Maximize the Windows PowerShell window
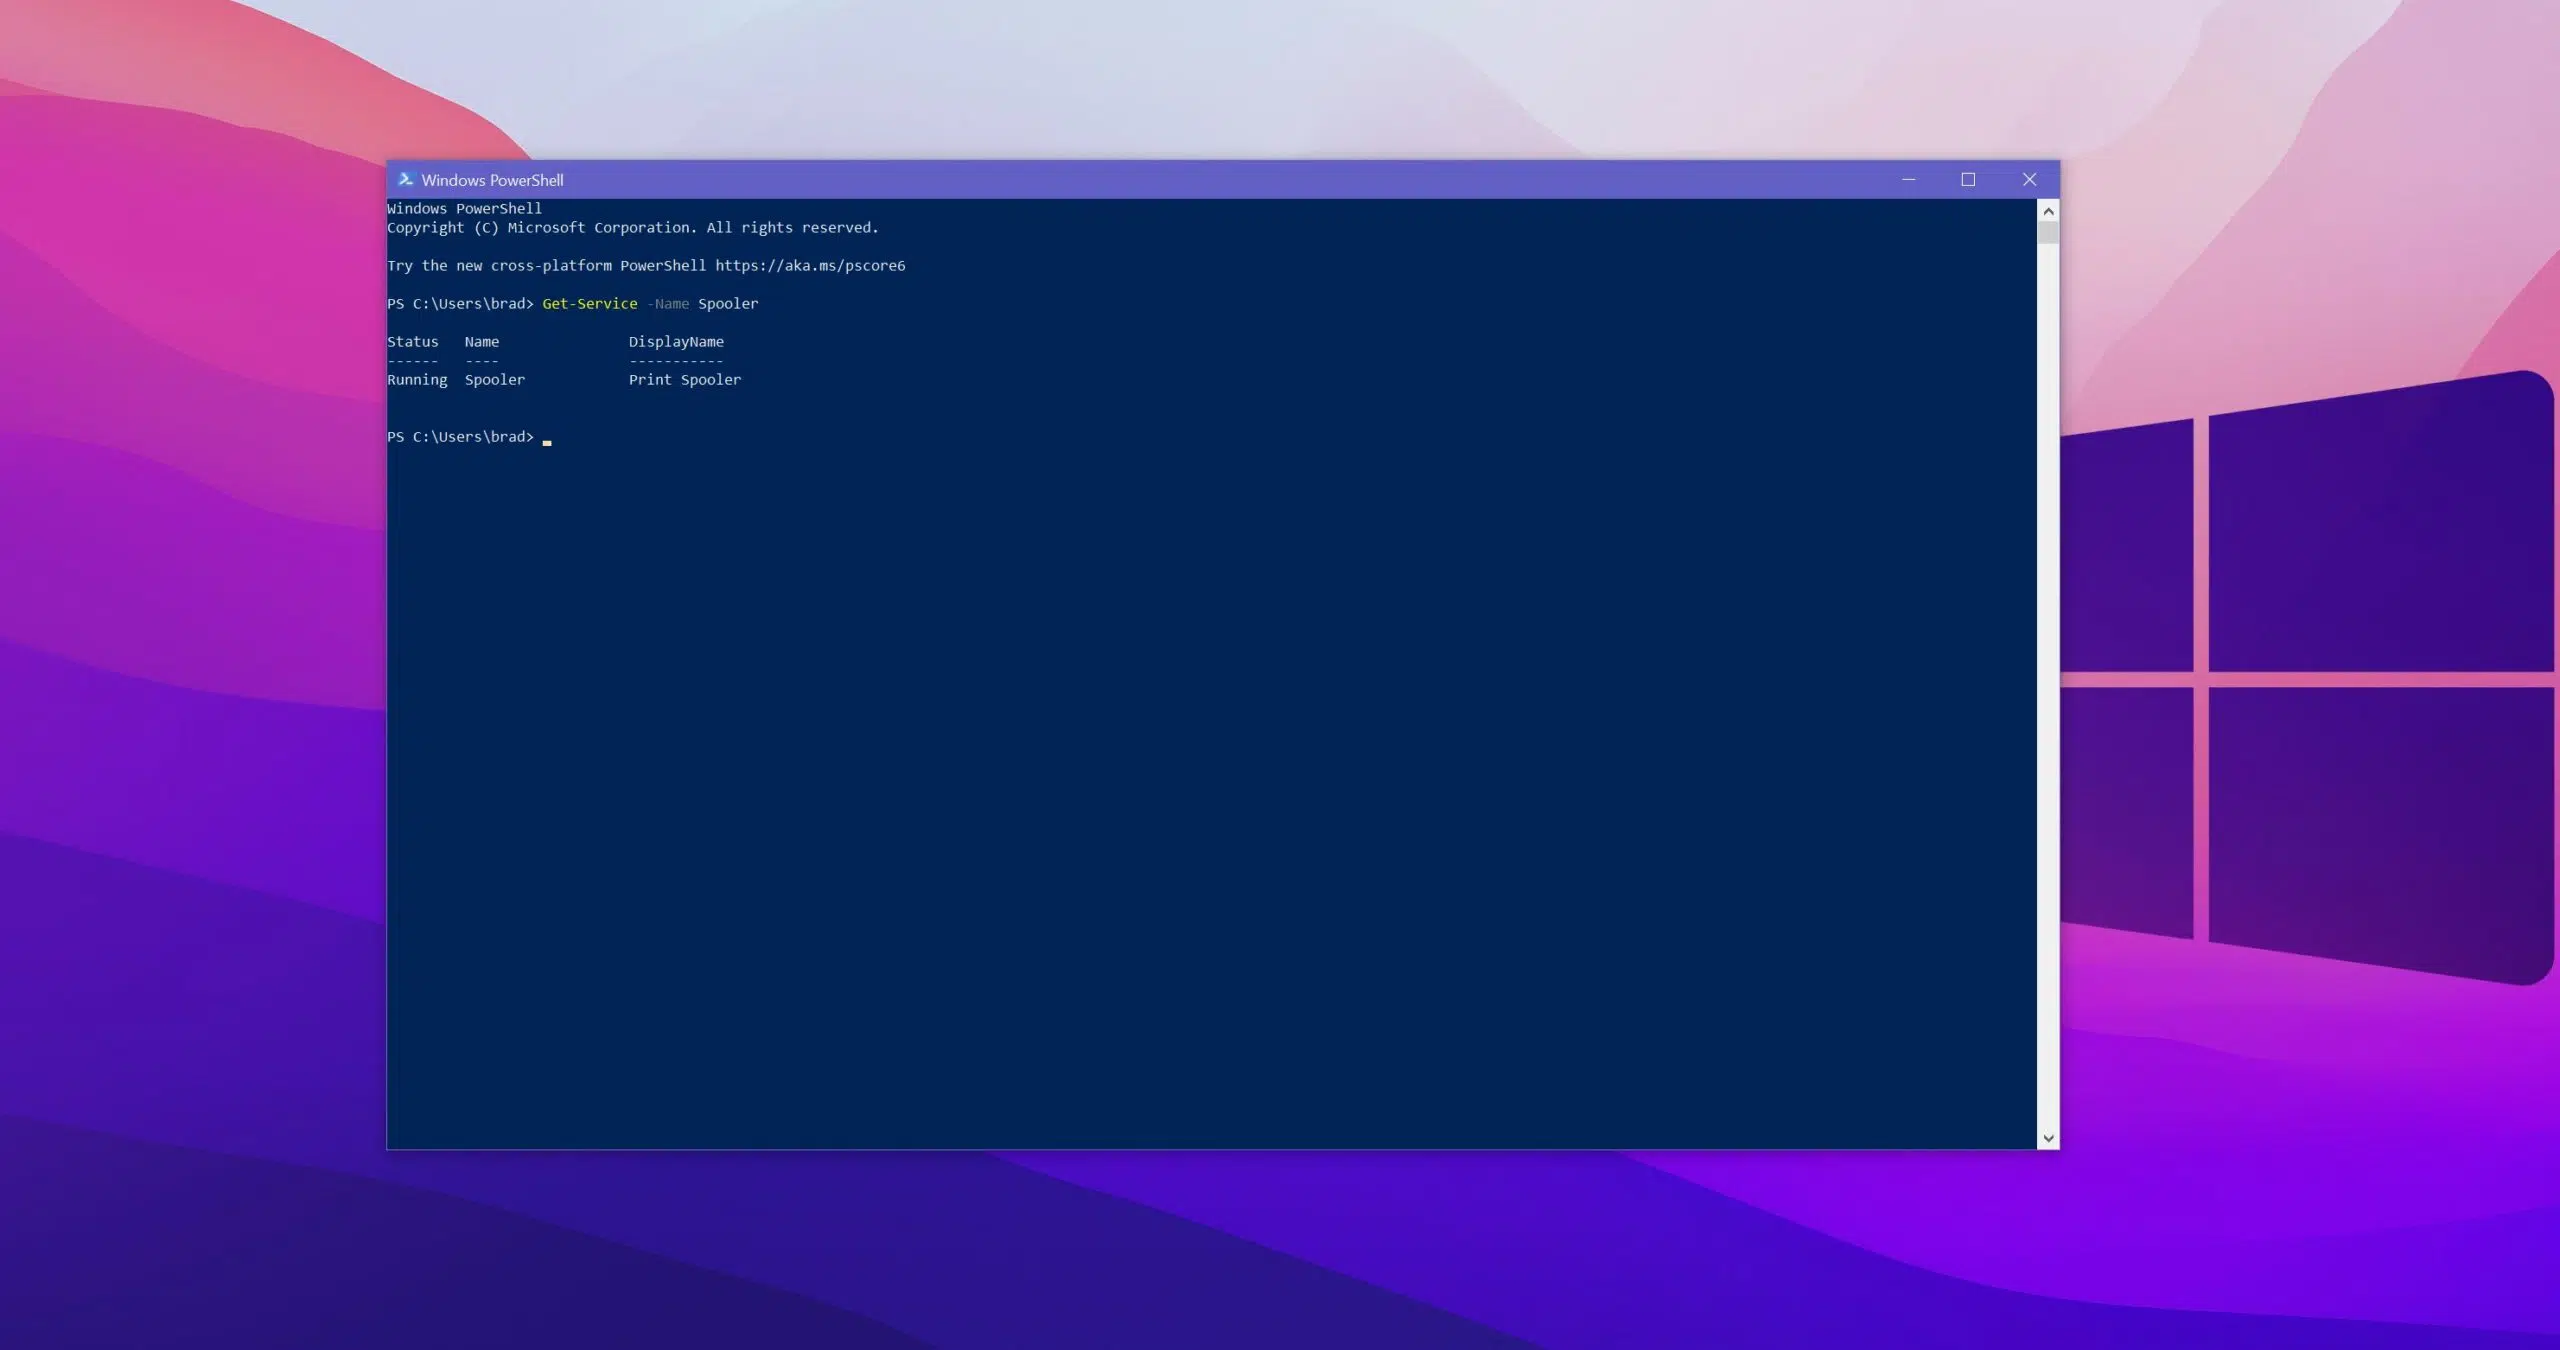The image size is (2560, 1350). pyautogui.click(x=1968, y=180)
